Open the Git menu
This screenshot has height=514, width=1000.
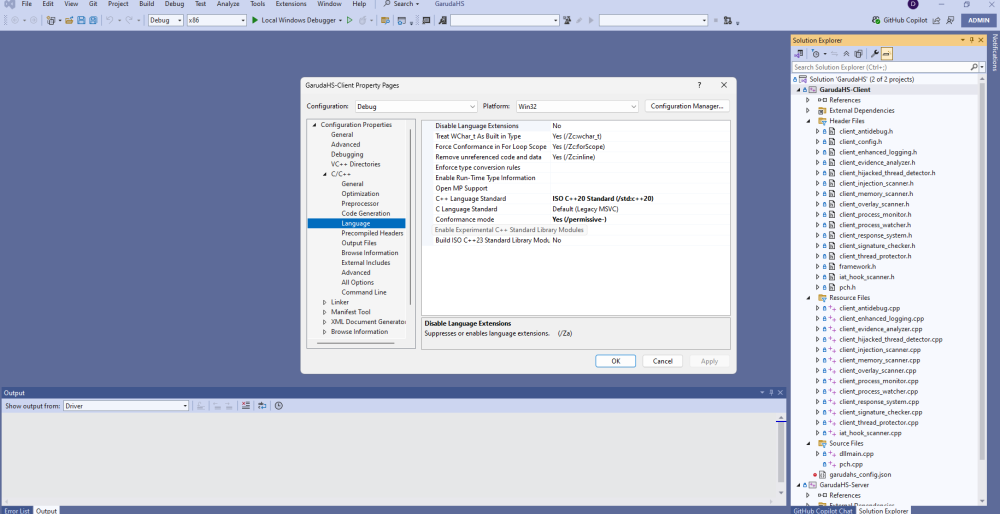[x=93, y=4]
